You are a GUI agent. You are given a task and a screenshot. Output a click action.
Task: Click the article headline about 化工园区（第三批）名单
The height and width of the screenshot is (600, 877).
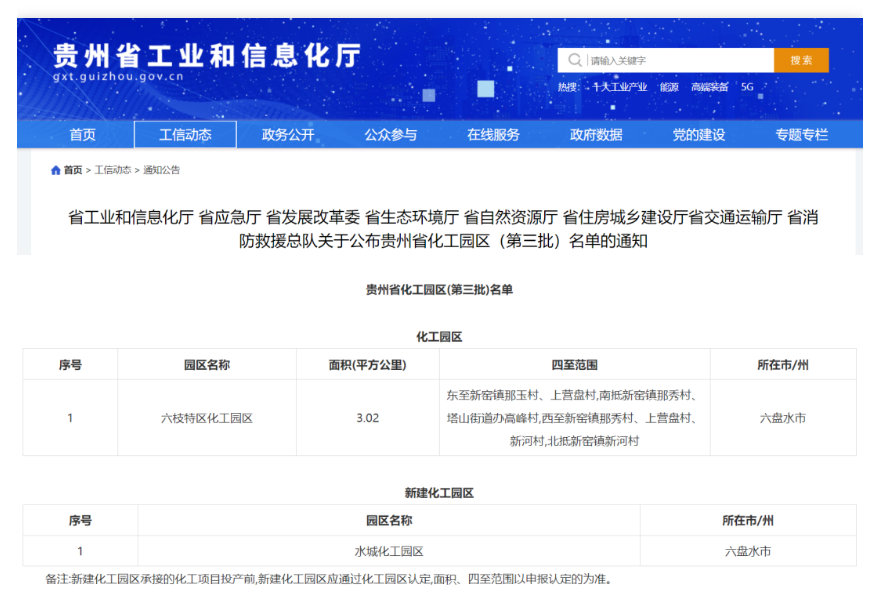click(443, 229)
